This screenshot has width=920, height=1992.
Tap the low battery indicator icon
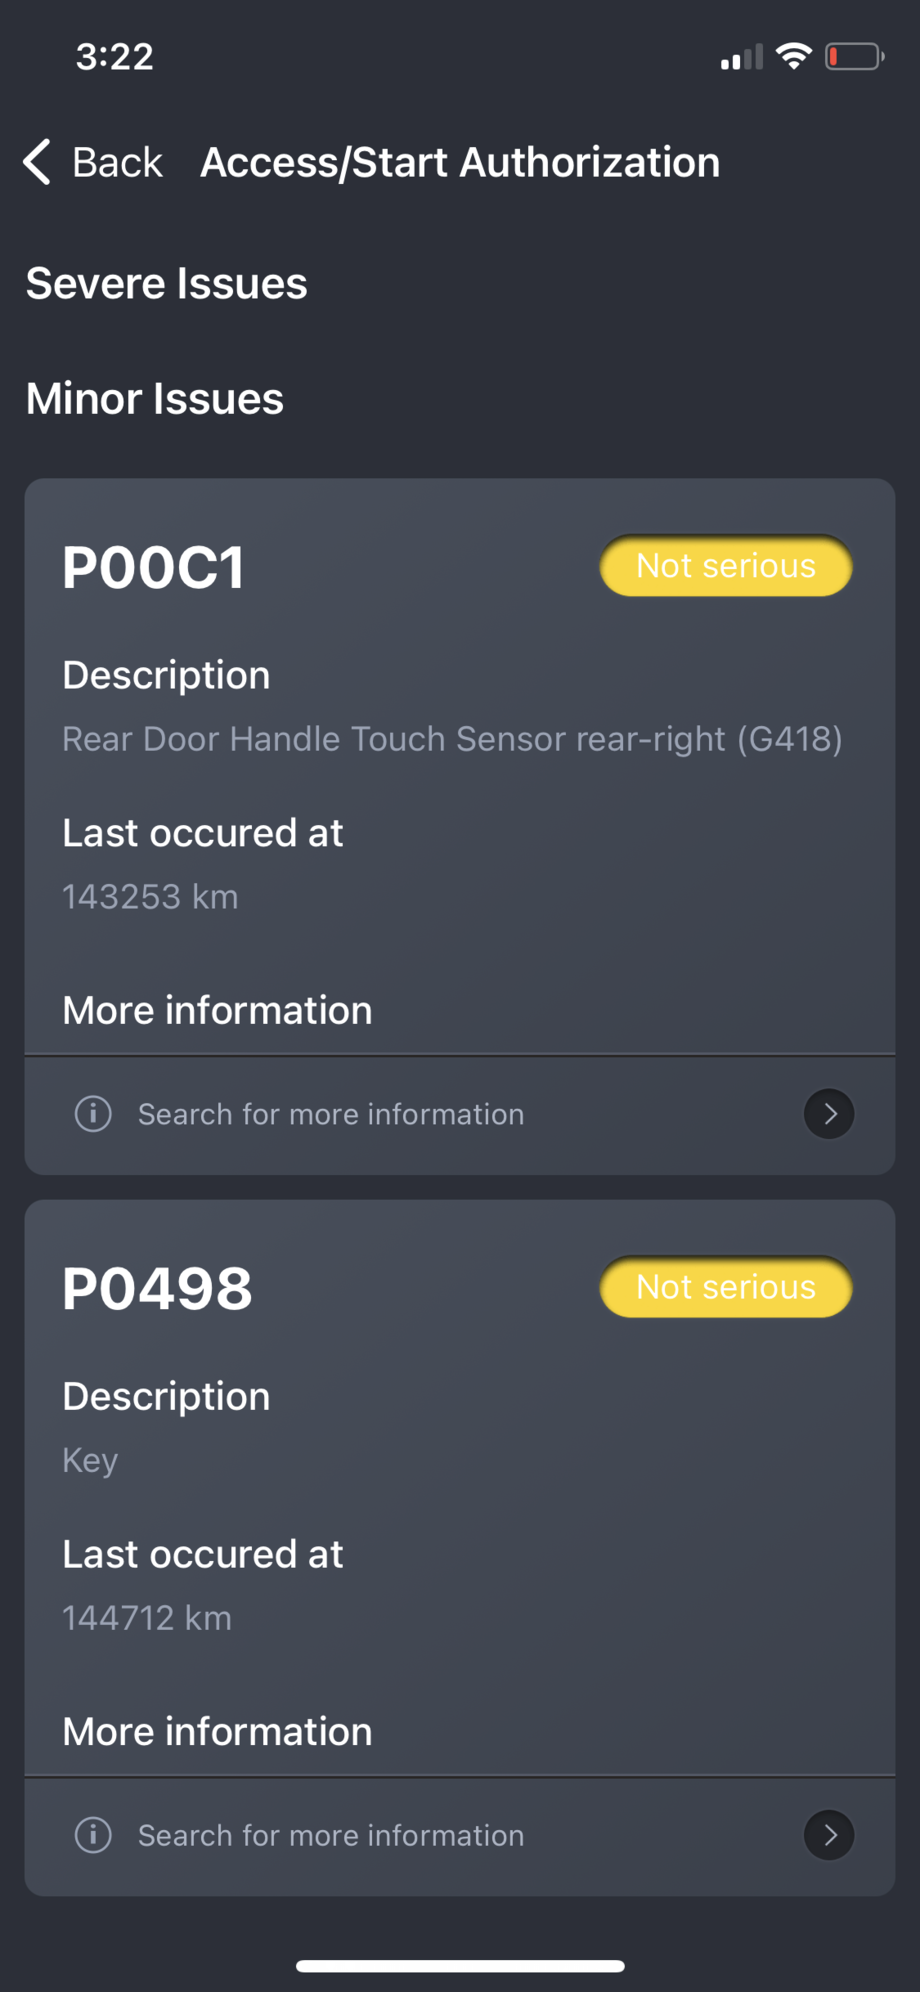854,57
